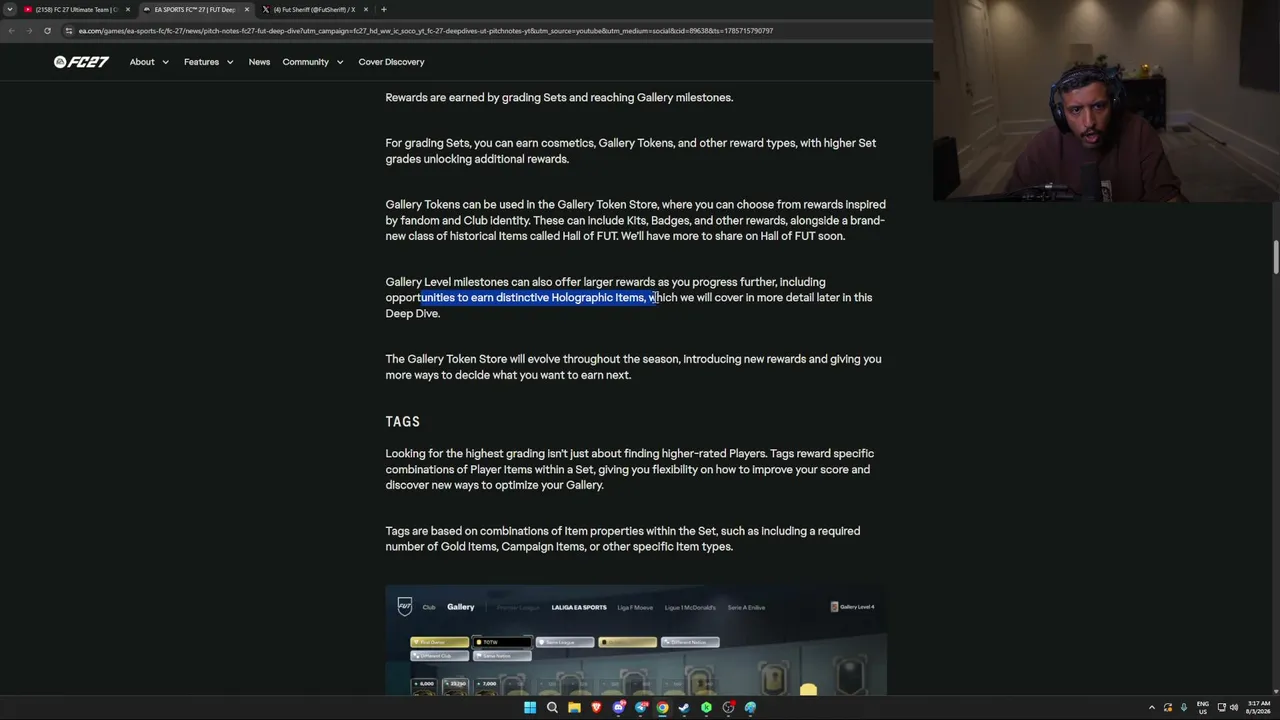
Task: Expand the About menu
Action: [x=149, y=62]
